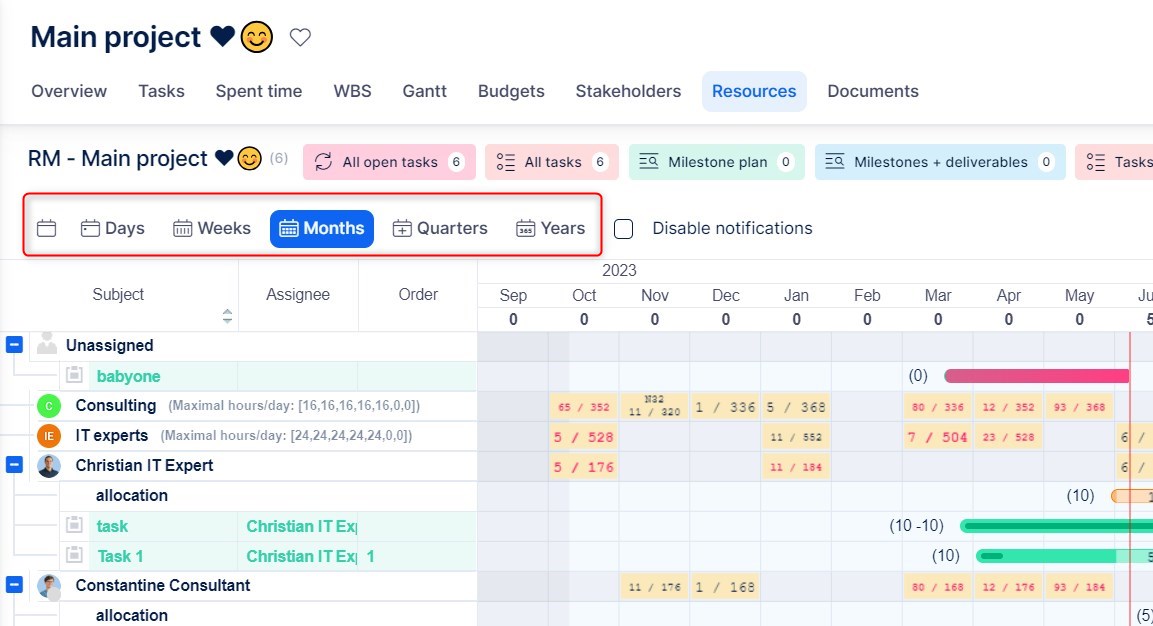Open the calendar date picker icon
1153x626 pixels.
(46, 228)
